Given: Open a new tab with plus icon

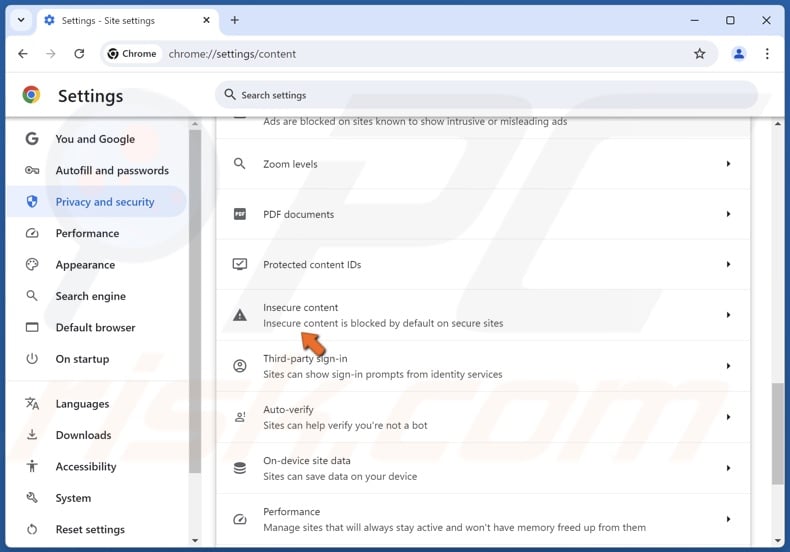Looking at the screenshot, I should [235, 20].
